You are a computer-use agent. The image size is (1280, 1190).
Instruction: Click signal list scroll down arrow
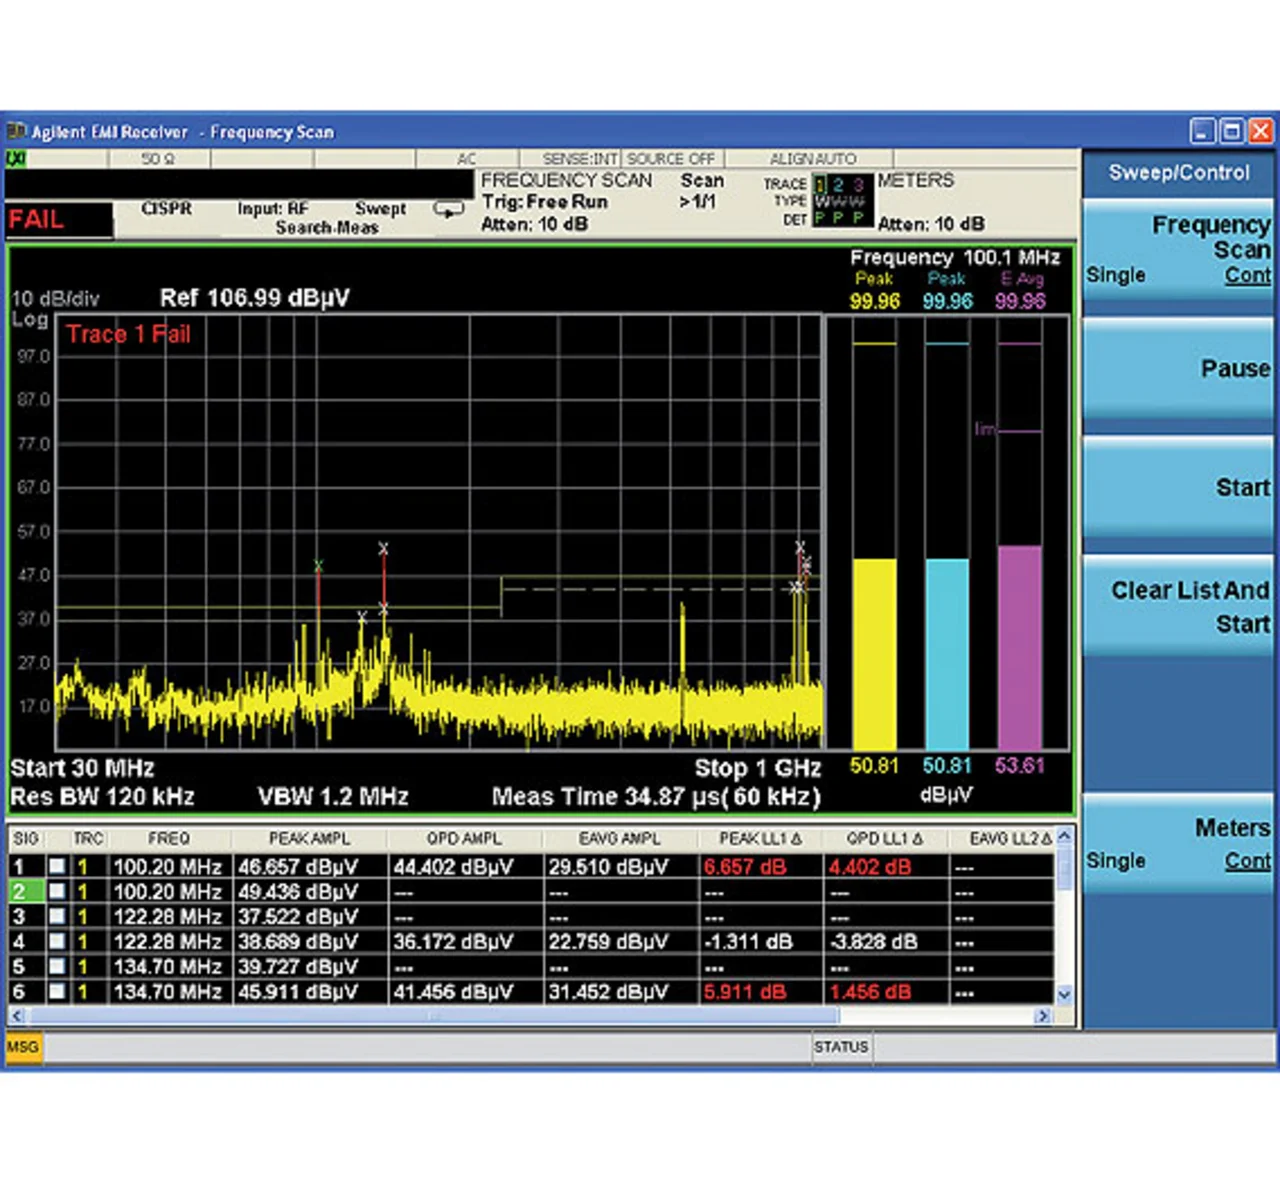[1064, 994]
